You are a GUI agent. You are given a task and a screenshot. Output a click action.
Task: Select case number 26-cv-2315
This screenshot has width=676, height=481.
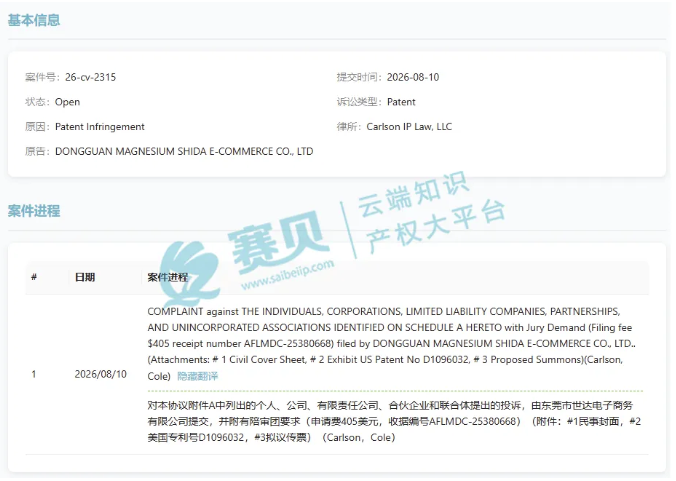91,77
